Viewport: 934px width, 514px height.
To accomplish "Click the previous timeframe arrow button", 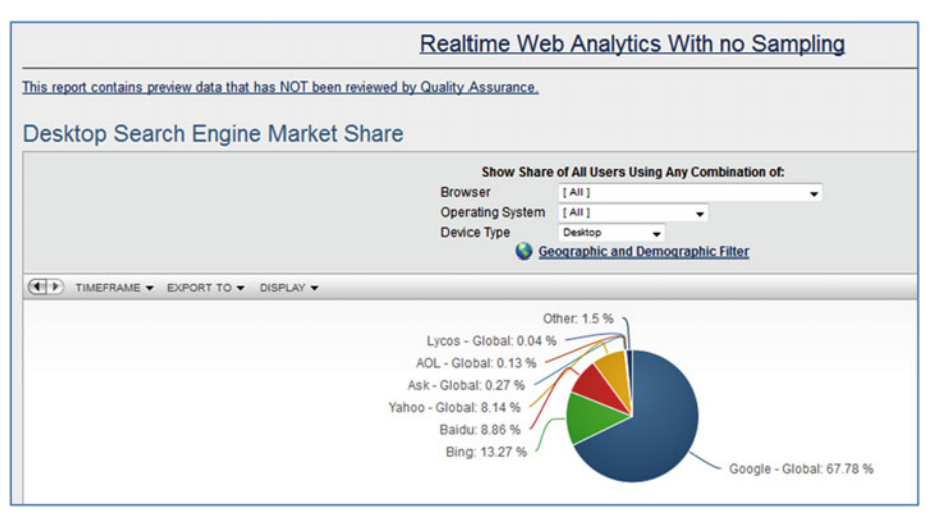I will tap(37, 287).
